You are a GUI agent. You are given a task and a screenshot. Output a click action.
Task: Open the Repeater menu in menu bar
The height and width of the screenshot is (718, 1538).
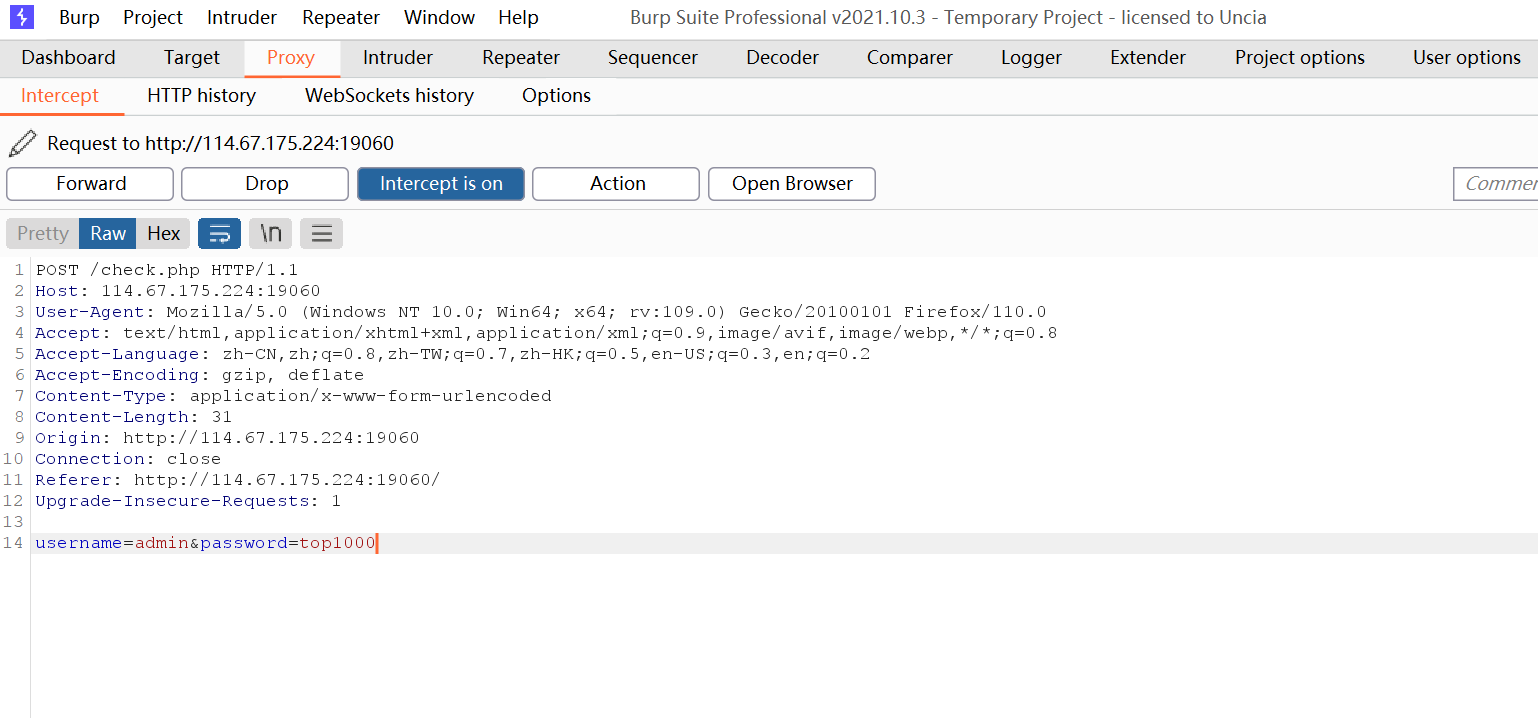[x=341, y=17]
